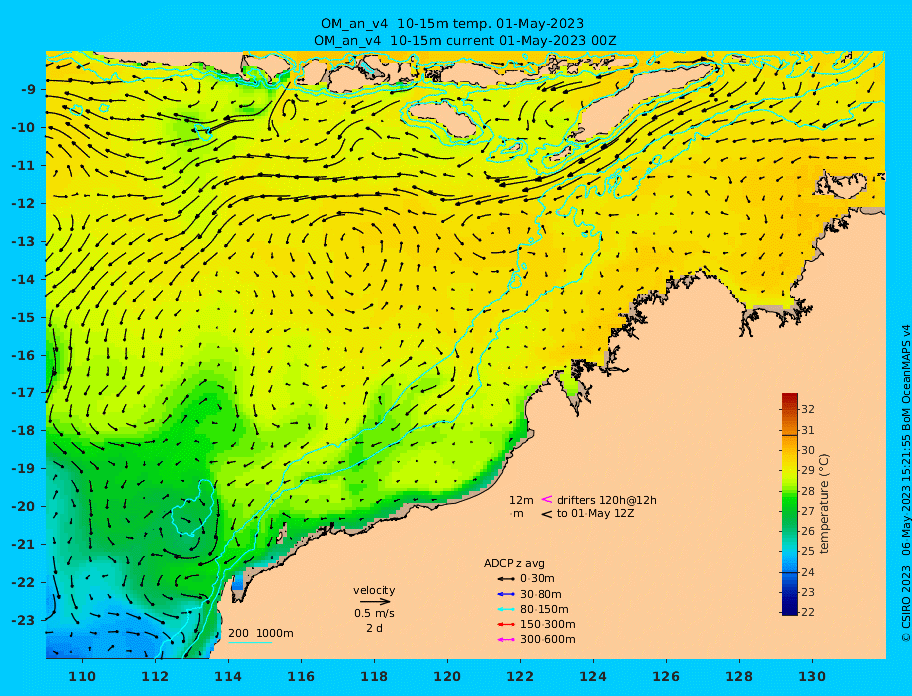Click the longitude axis label '114'

[228, 676]
